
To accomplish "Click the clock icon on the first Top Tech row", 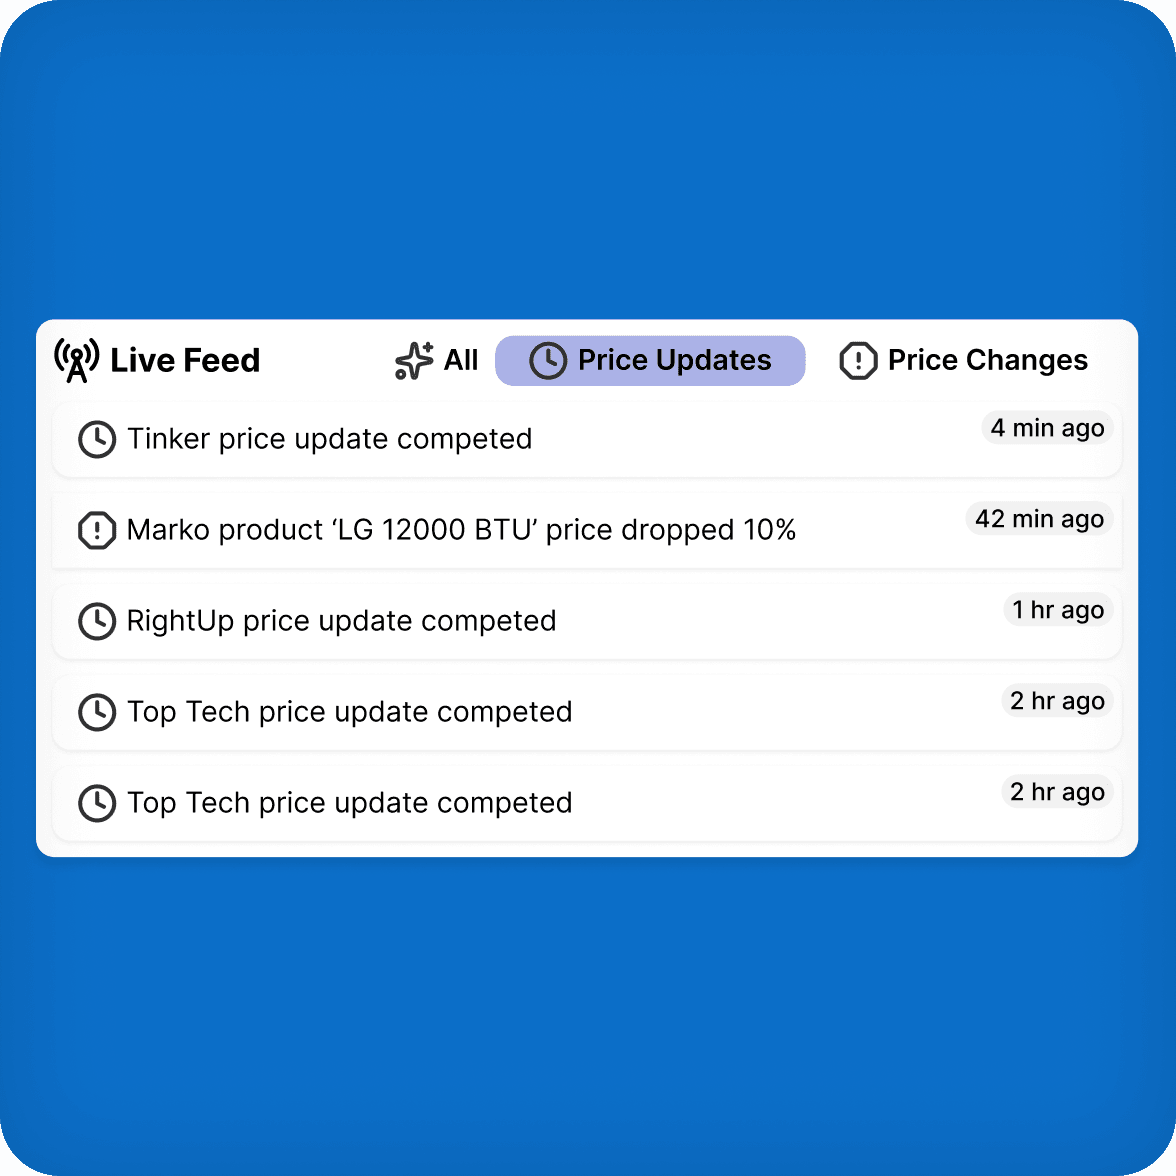I will pyautogui.click(x=97, y=713).
